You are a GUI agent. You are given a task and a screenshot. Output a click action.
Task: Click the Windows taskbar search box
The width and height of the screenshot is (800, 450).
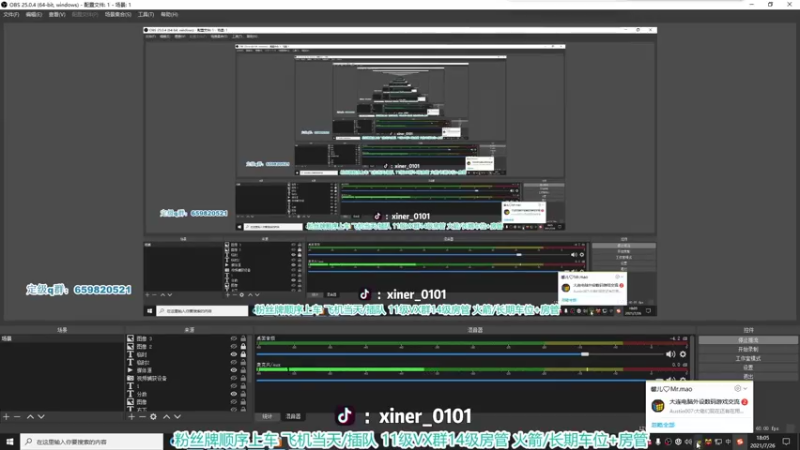click(92, 442)
